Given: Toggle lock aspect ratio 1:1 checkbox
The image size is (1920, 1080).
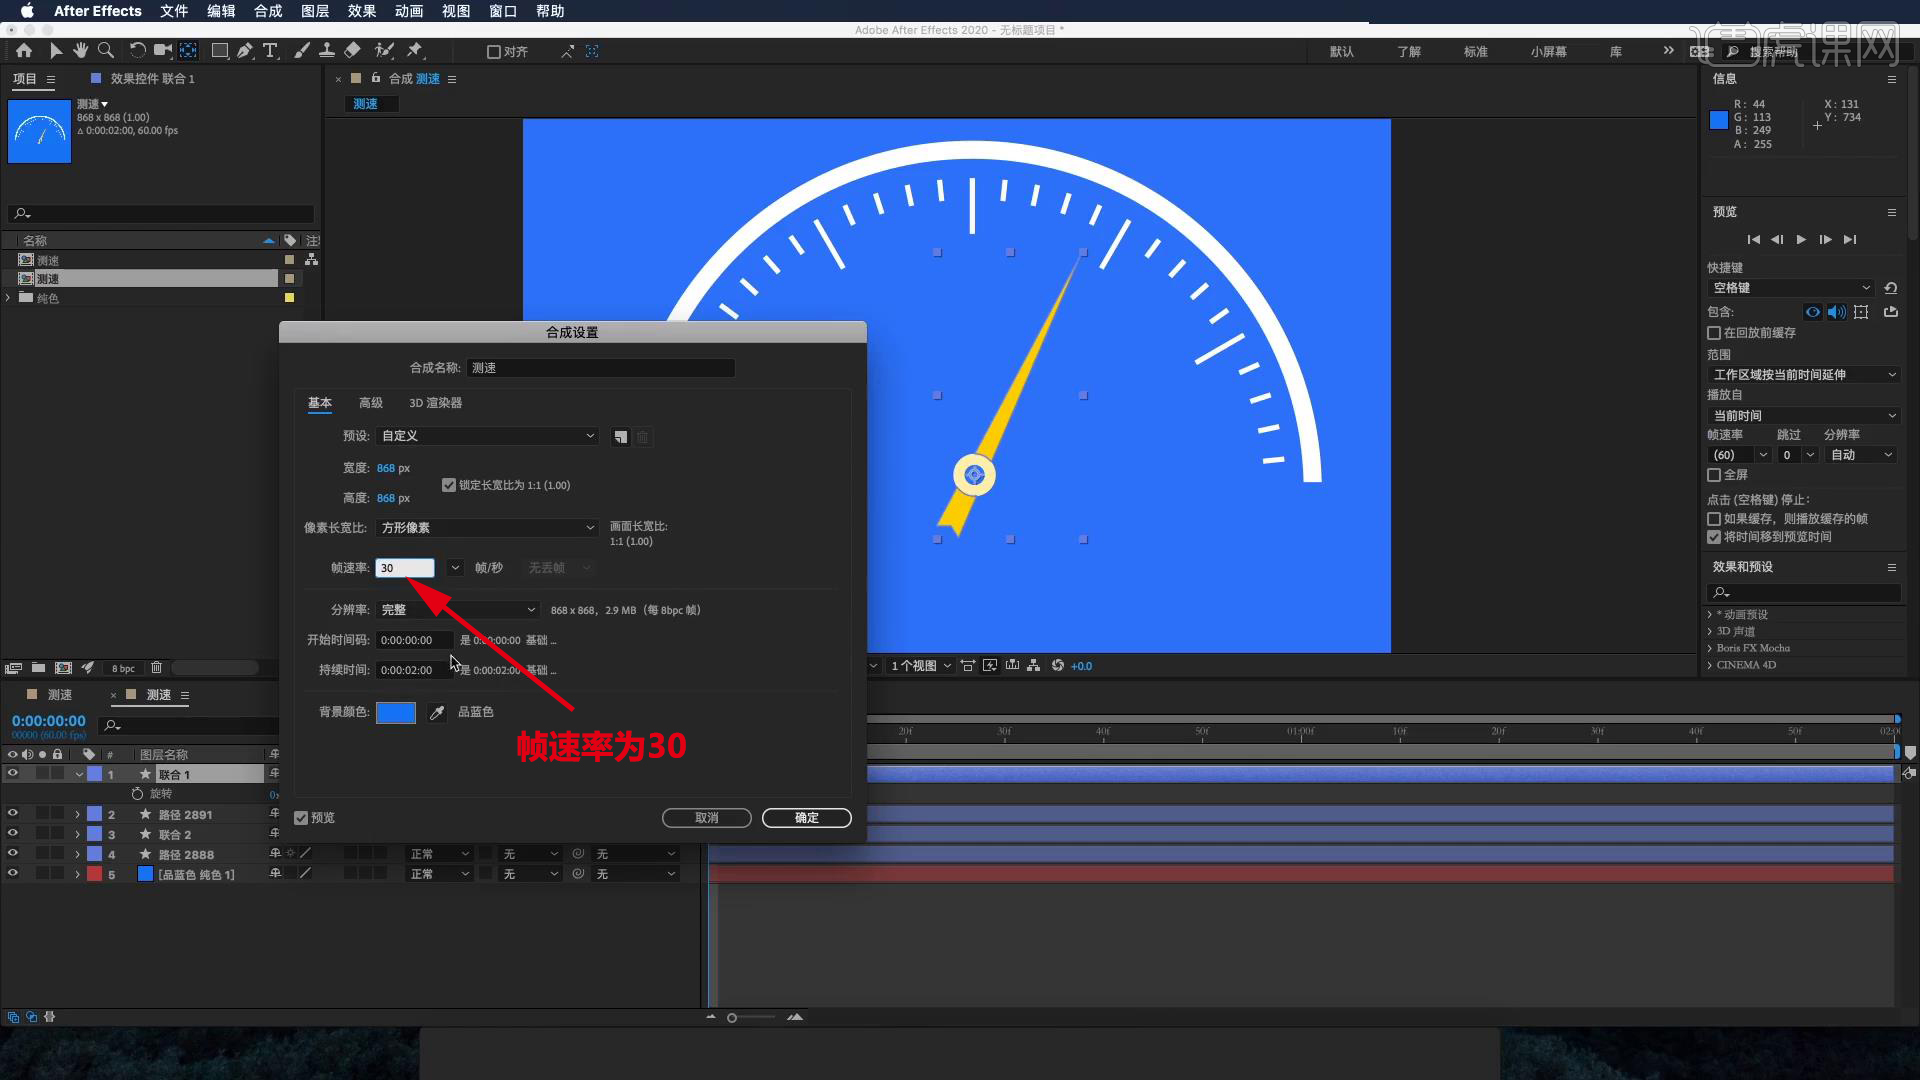Looking at the screenshot, I should (x=449, y=485).
